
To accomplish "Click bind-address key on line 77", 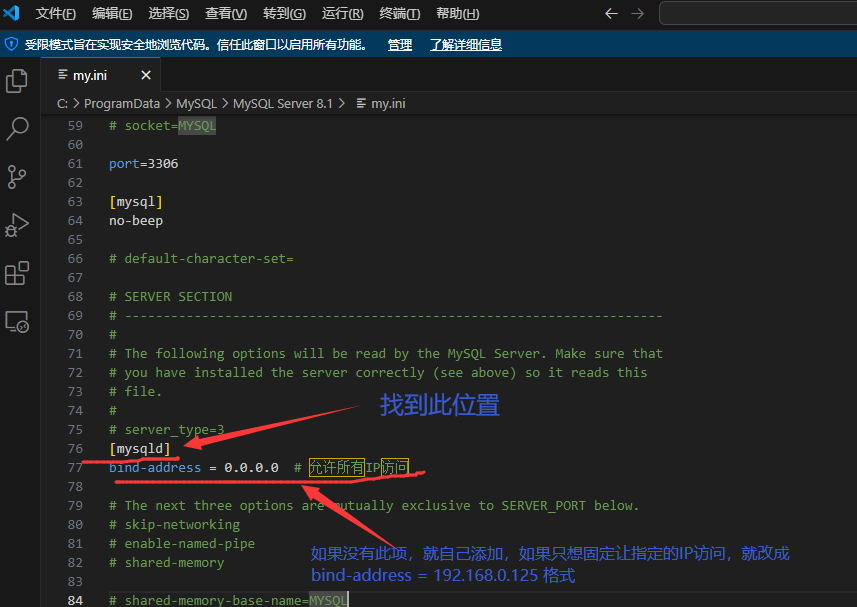I will coord(155,468).
